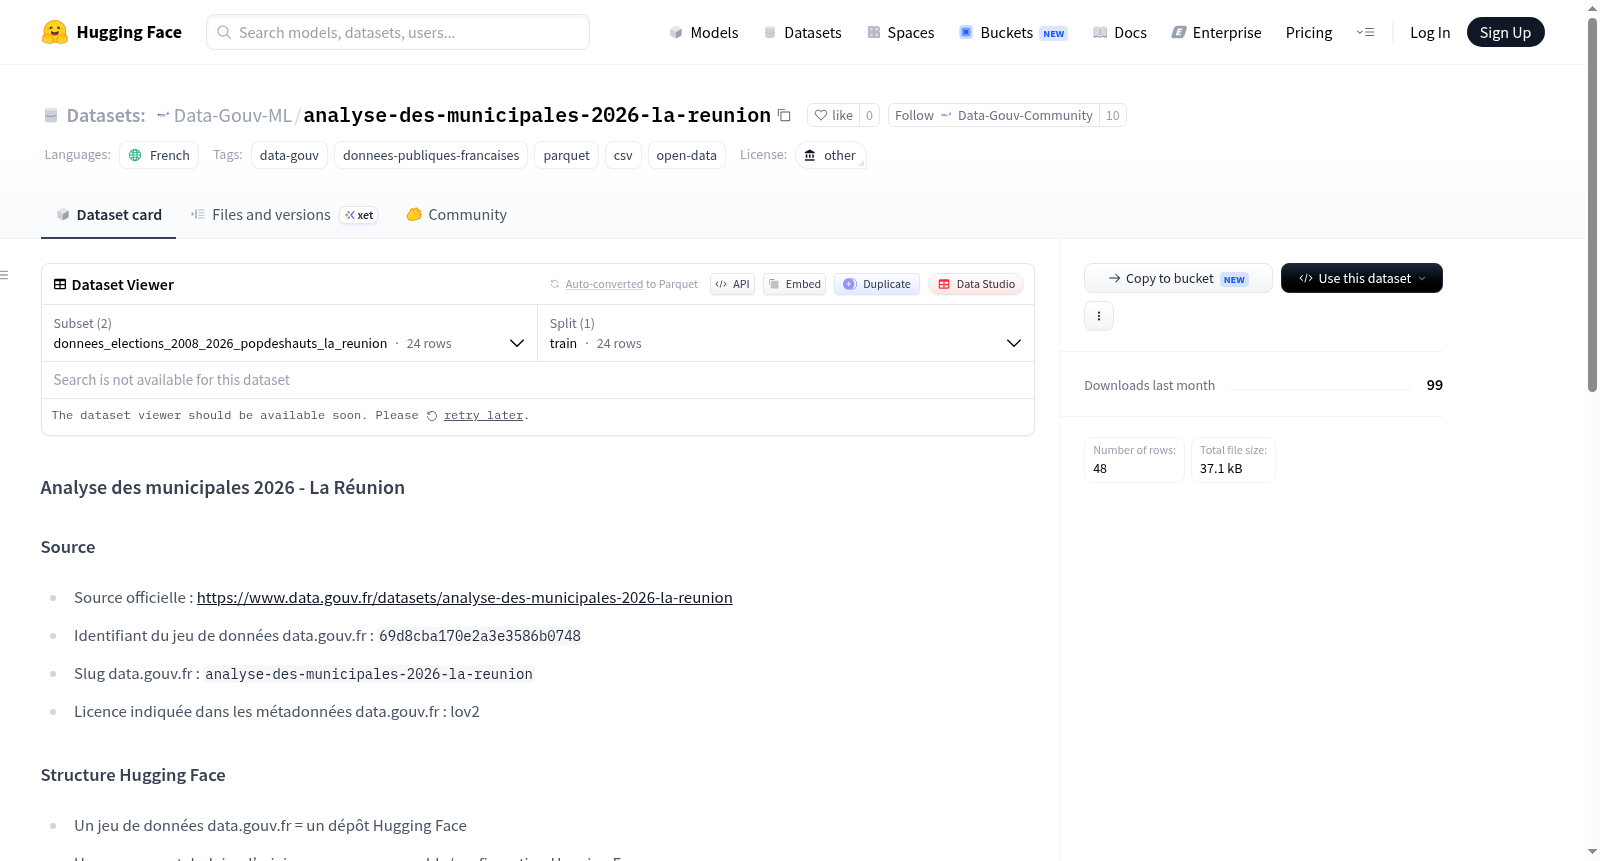Copy dataset name with the copy icon
1600x861 pixels.
point(784,116)
